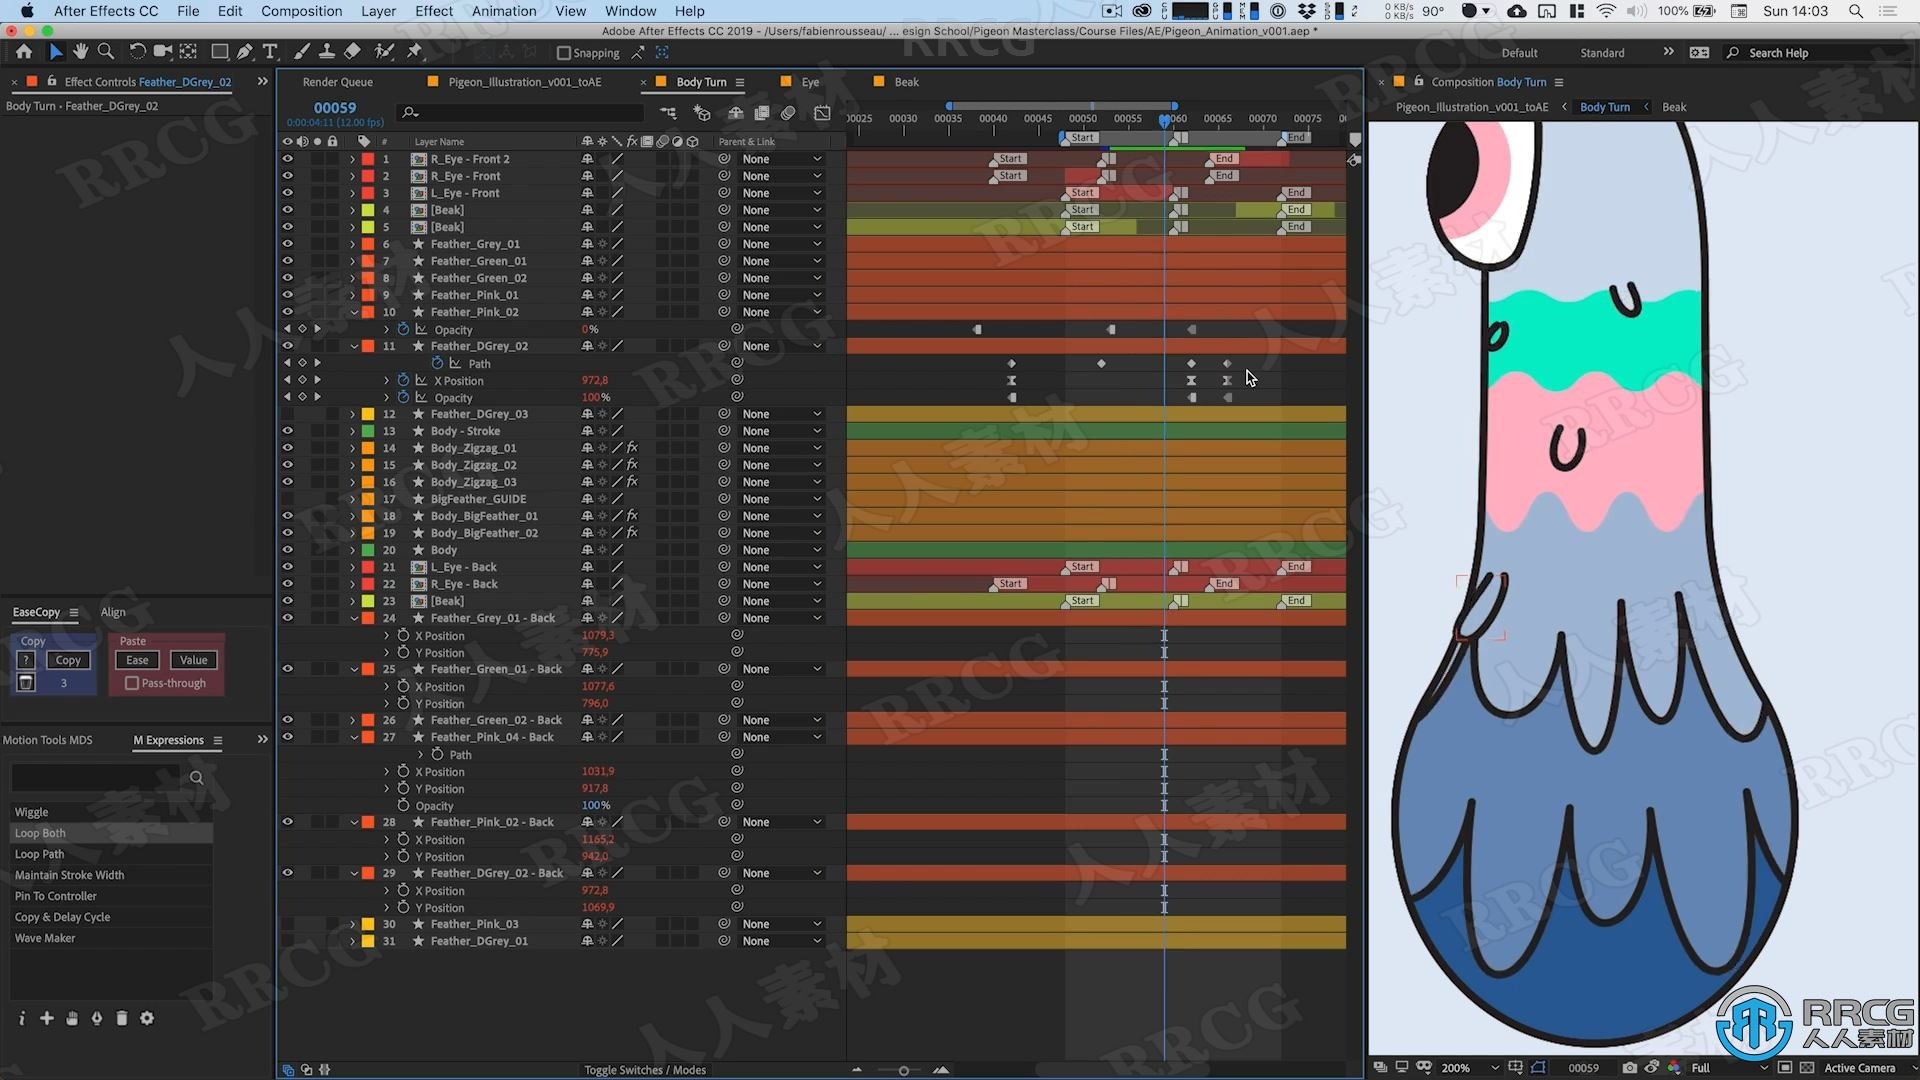1920x1080 pixels.
Task: Select the Hand tool
Action: [80, 51]
